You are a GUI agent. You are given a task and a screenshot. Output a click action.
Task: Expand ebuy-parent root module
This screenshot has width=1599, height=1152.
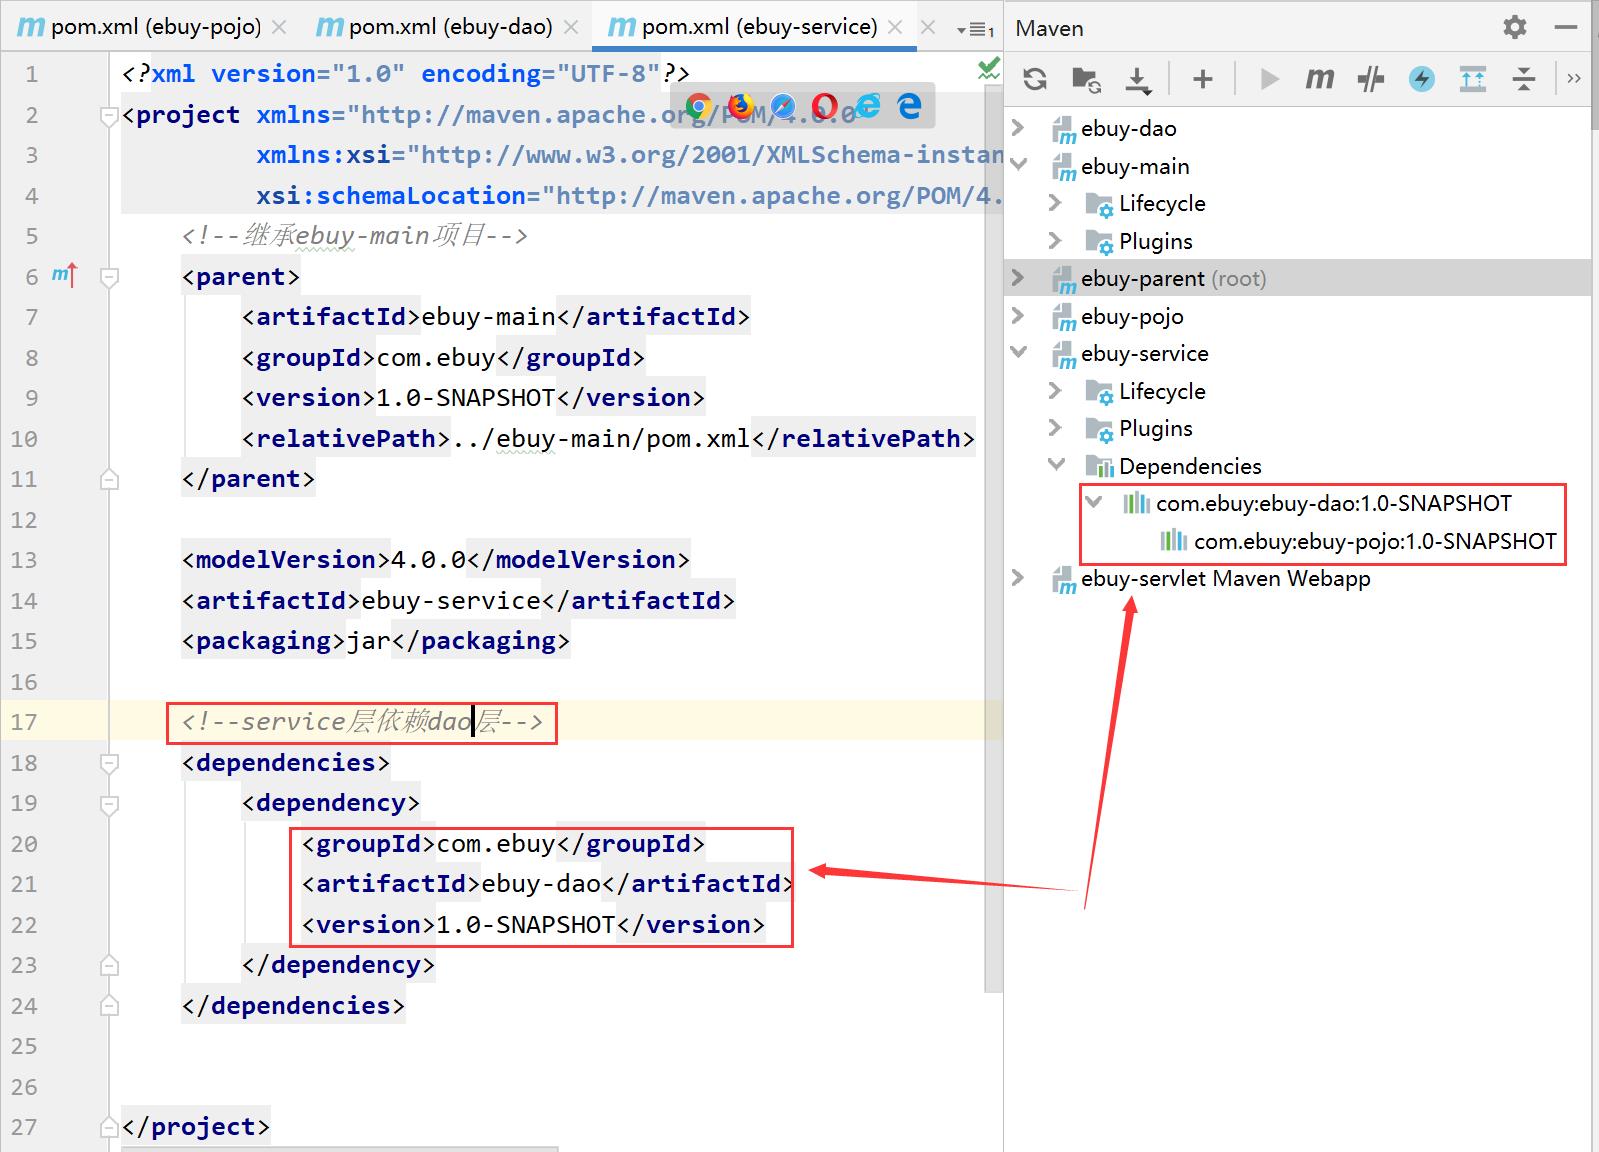pos(1018,277)
